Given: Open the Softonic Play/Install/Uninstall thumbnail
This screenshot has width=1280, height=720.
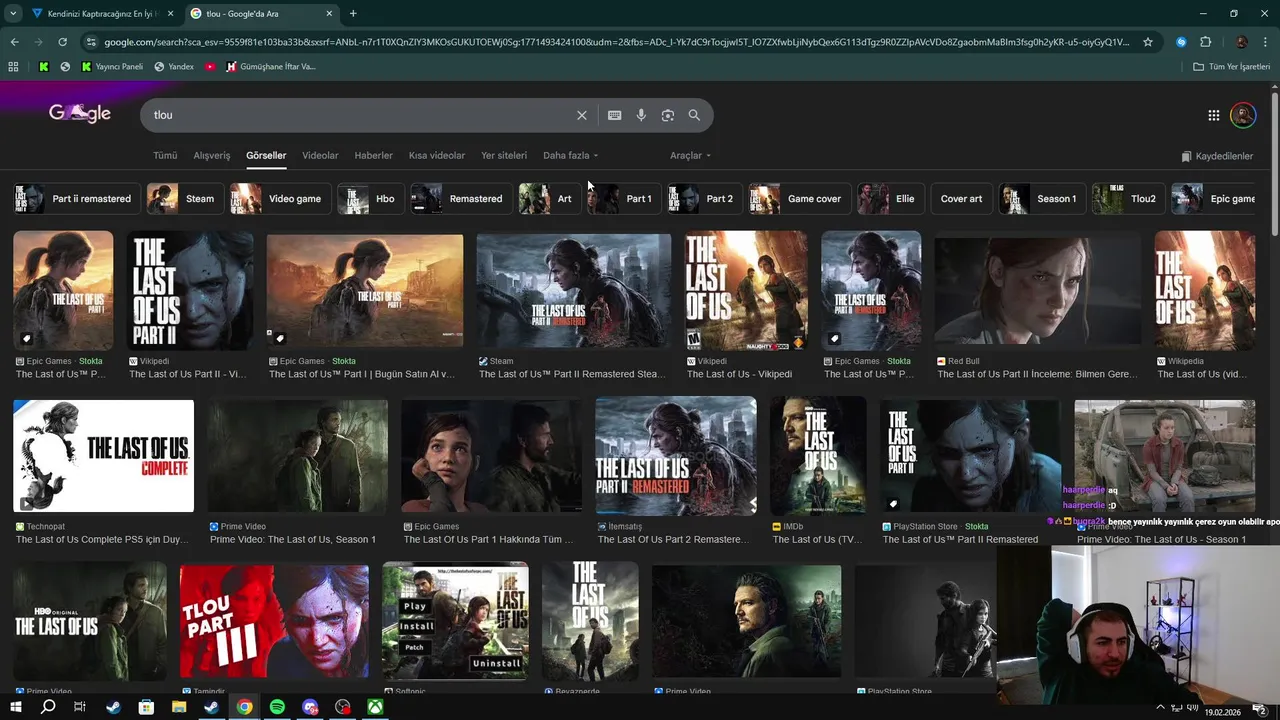Looking at the screenshot, I should [455, 621].
